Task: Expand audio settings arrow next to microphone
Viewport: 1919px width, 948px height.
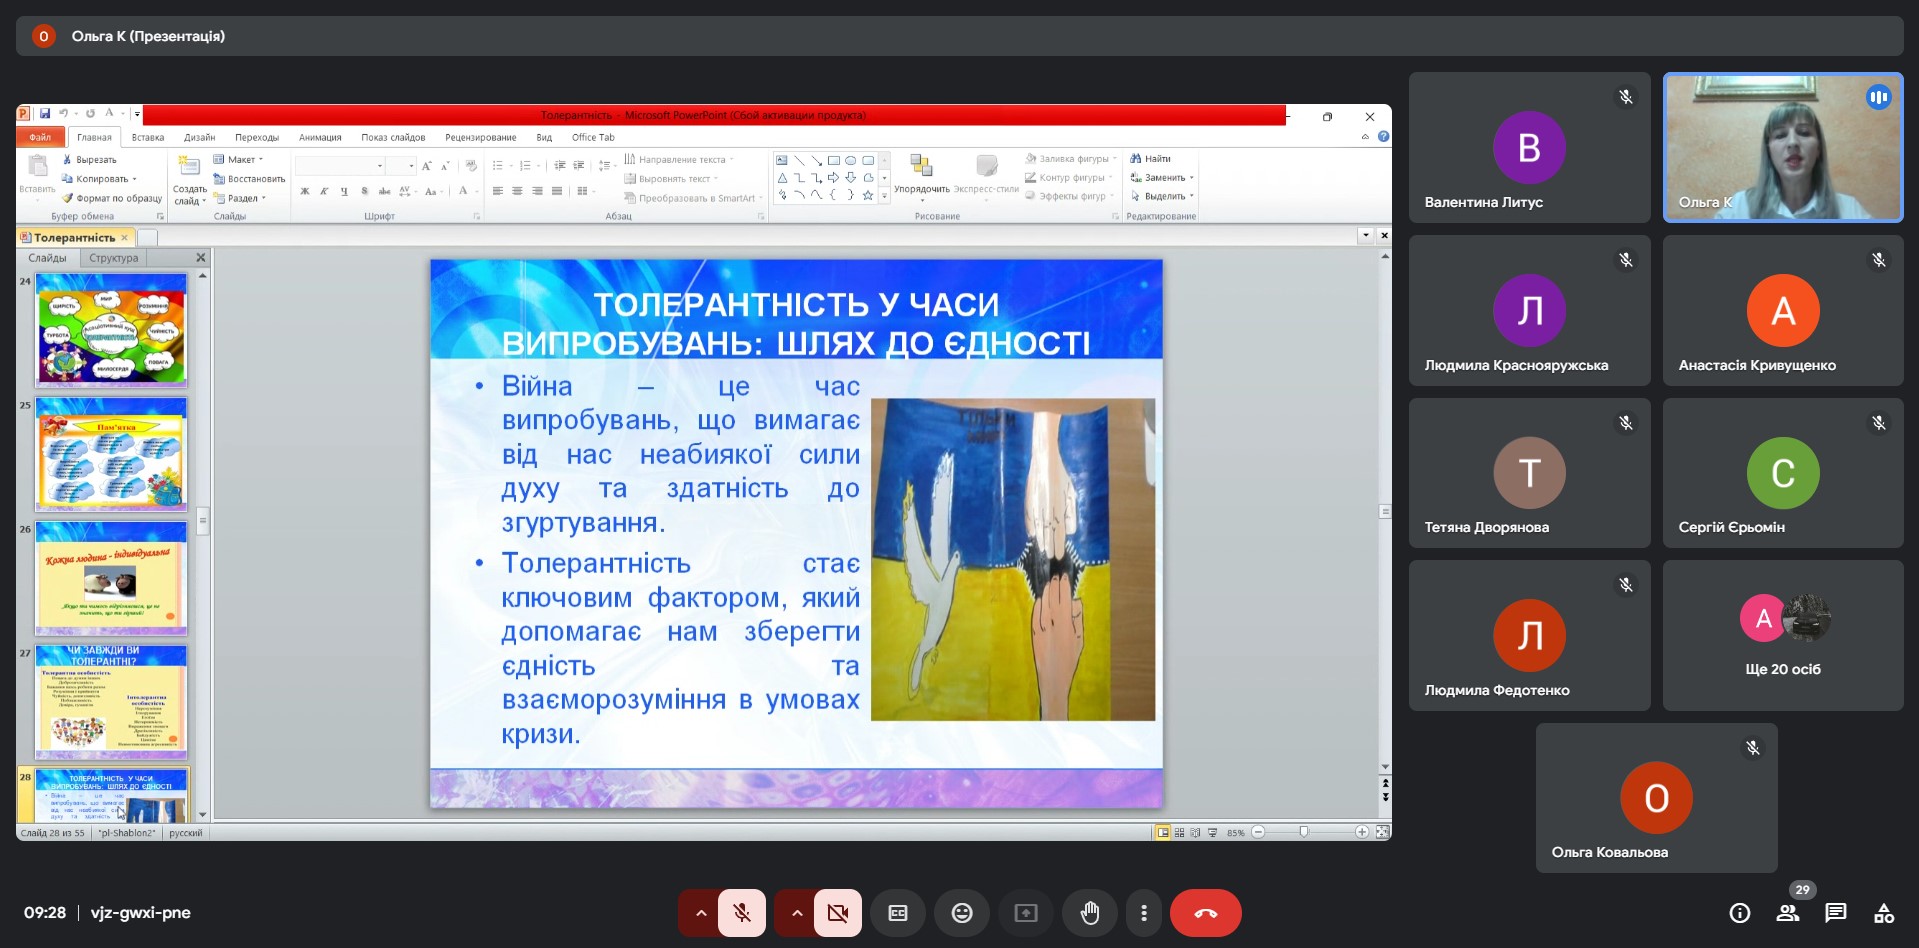Action: click(x=701, y=913)
